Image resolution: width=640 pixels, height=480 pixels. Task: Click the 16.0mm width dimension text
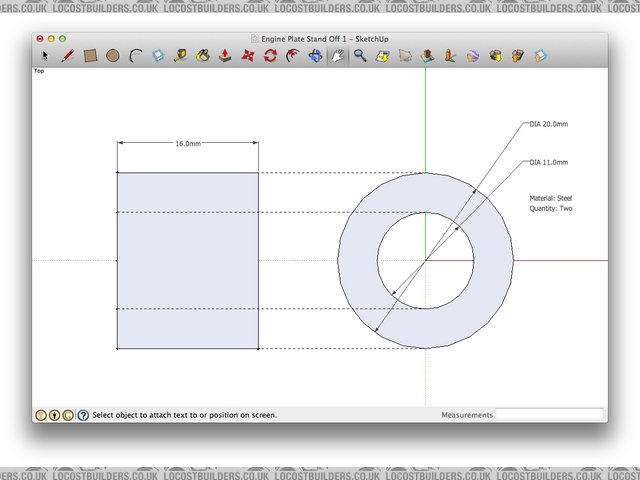188,144
